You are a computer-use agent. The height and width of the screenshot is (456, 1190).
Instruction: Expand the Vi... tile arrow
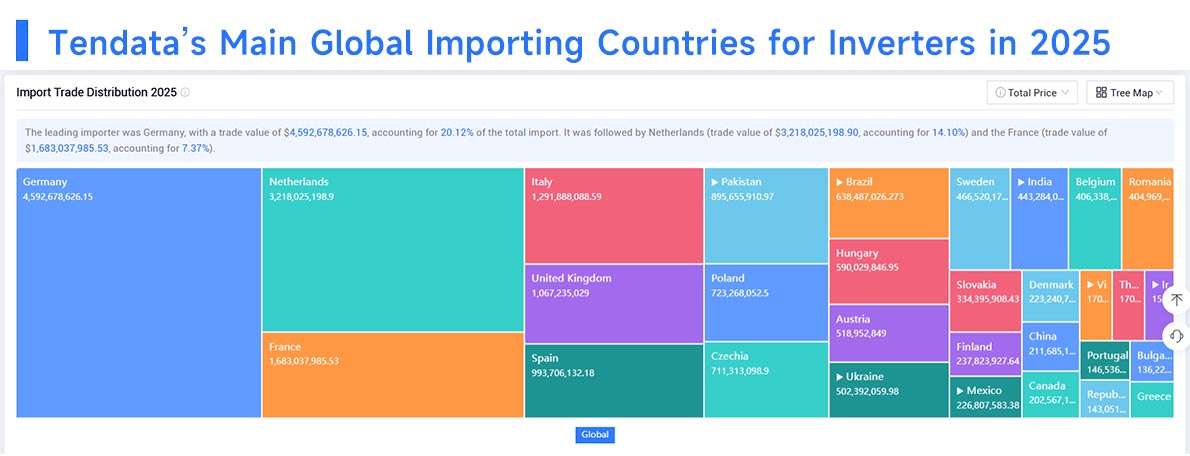point(1091,285)
